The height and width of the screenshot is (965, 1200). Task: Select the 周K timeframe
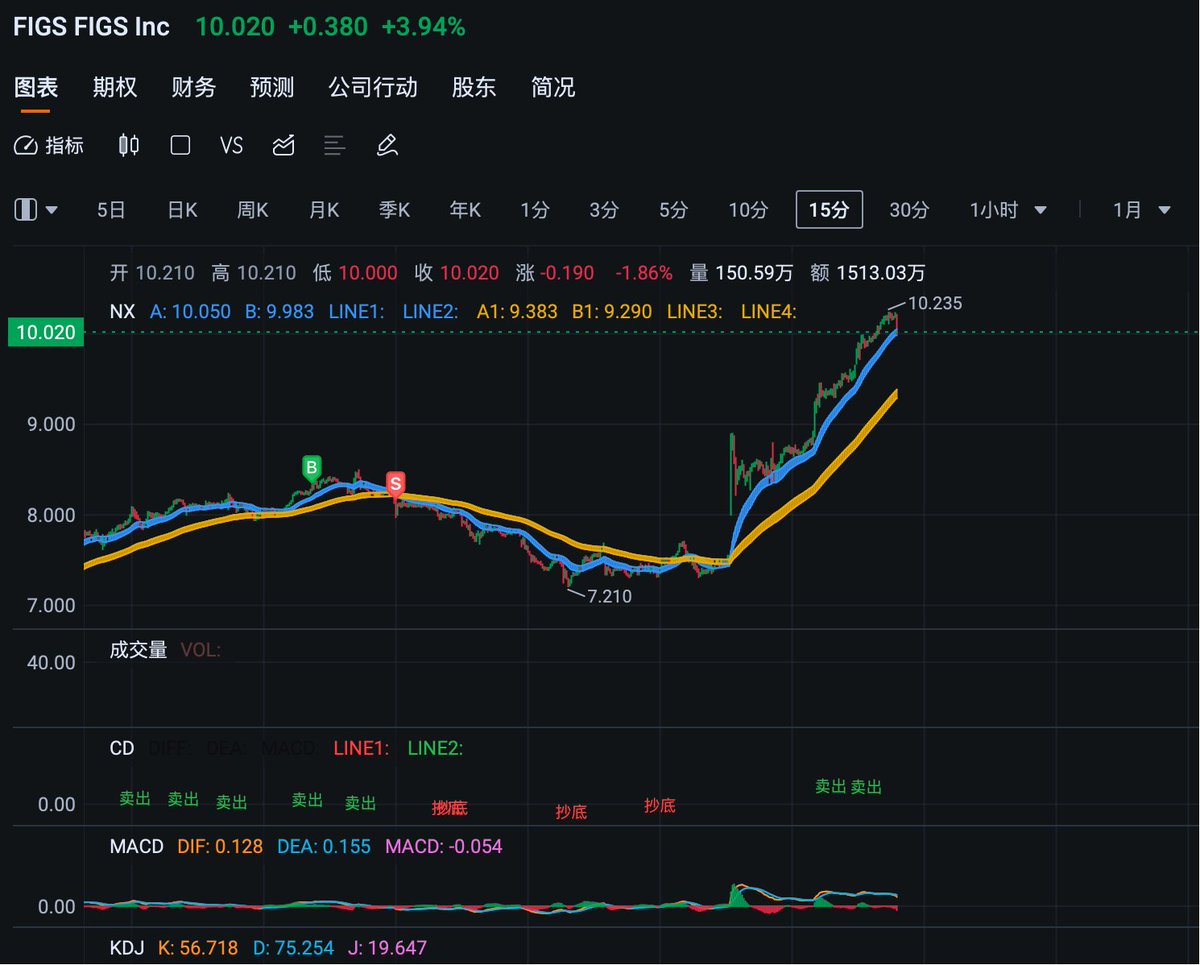tap(253, 210)
